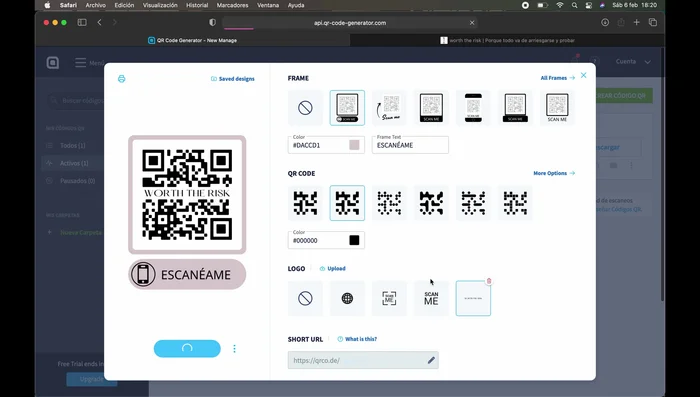Open the Visualización menu
Screen dimensions: 700x397
point(160,5)
